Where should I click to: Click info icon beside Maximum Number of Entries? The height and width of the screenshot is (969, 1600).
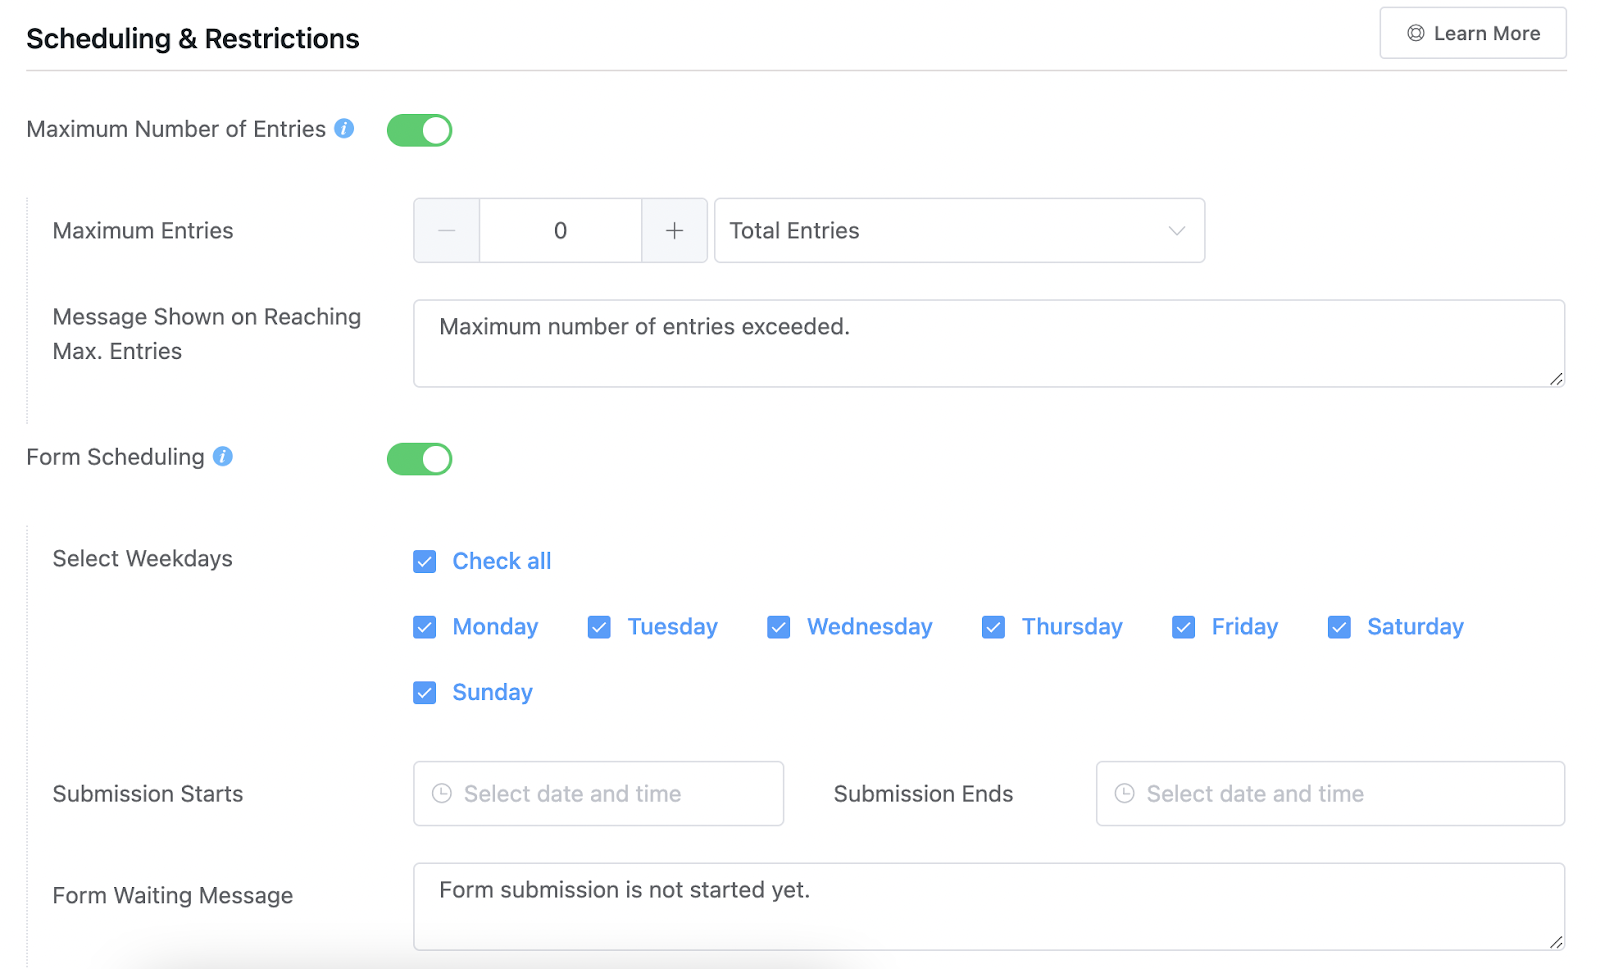(344, 129)
